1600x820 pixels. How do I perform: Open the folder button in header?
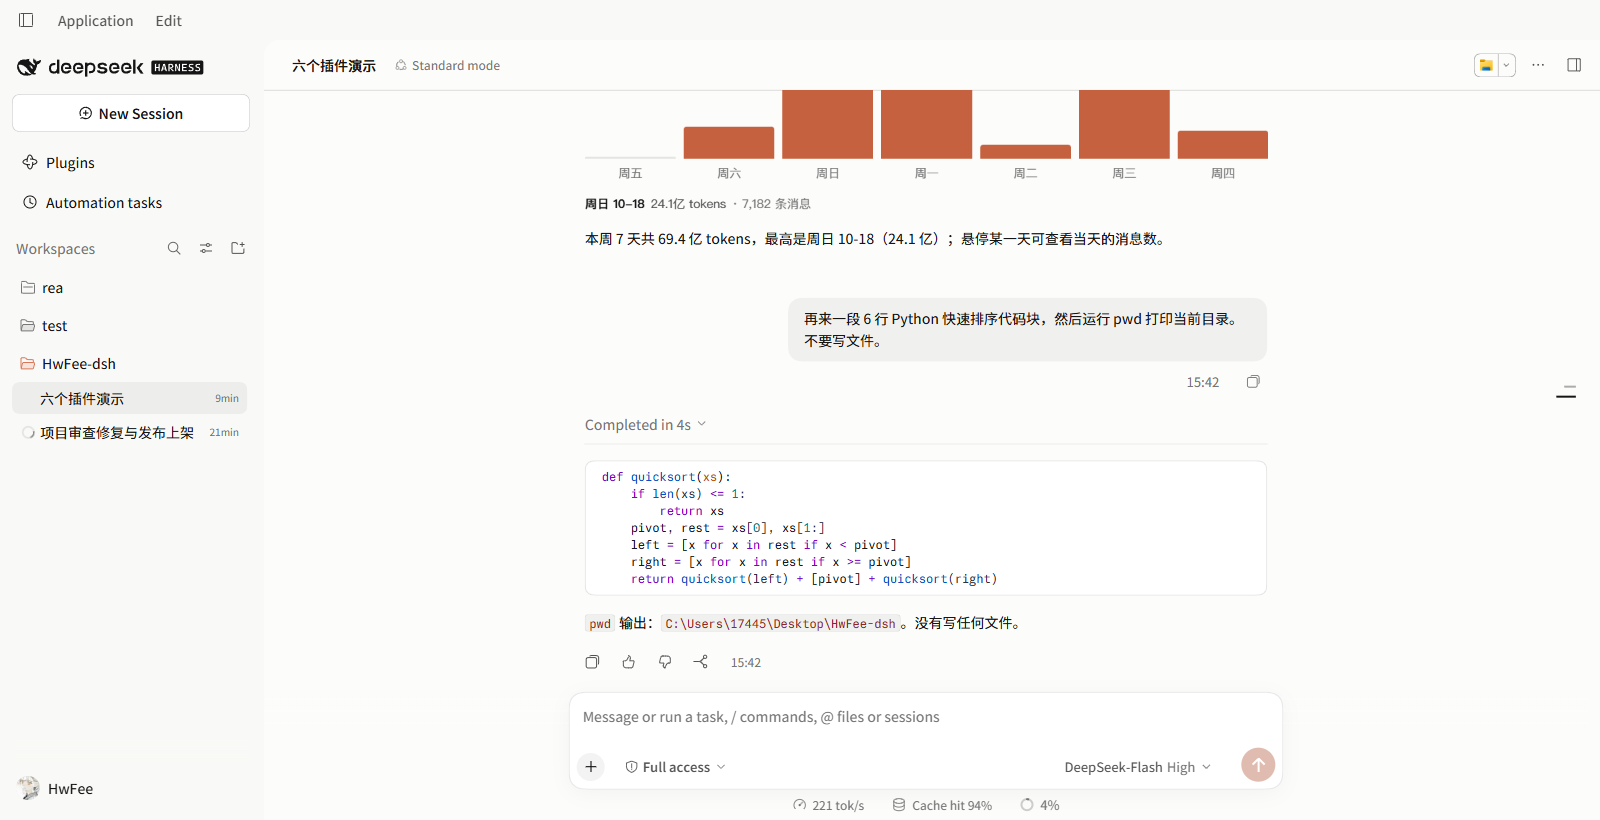click(x=1486, y=65)
